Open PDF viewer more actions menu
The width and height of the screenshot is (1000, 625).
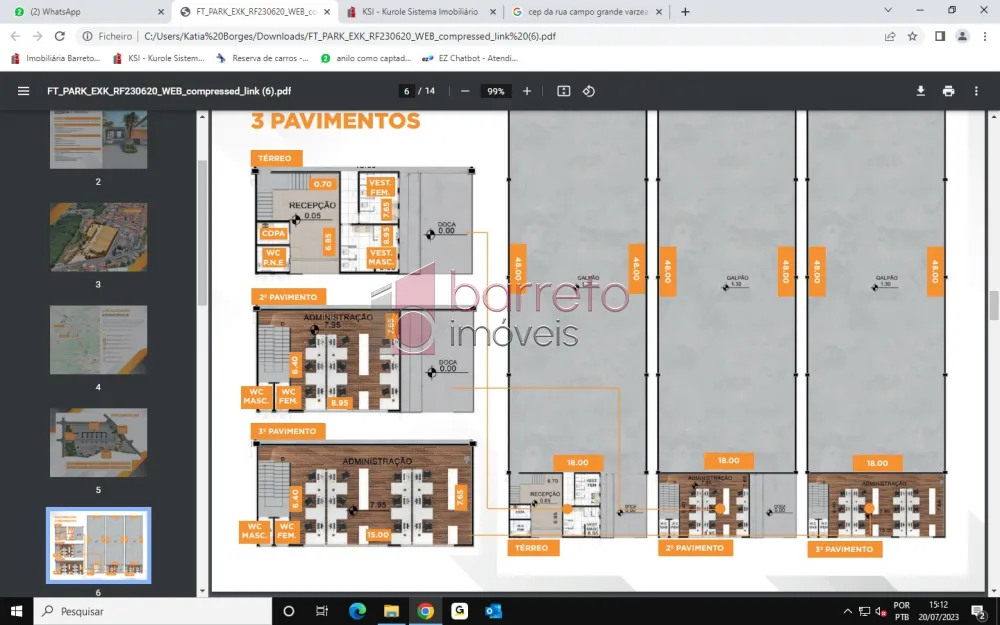pyautogui.click(x=977, y=91)
